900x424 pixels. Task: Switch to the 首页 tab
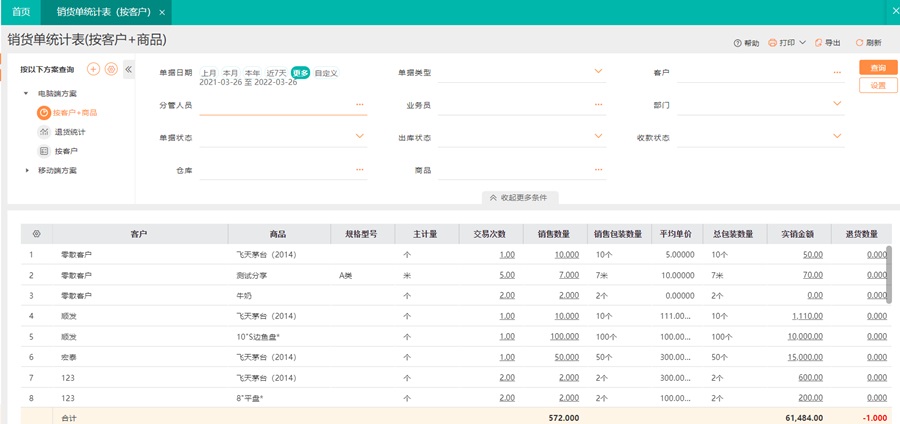(21, 12)
